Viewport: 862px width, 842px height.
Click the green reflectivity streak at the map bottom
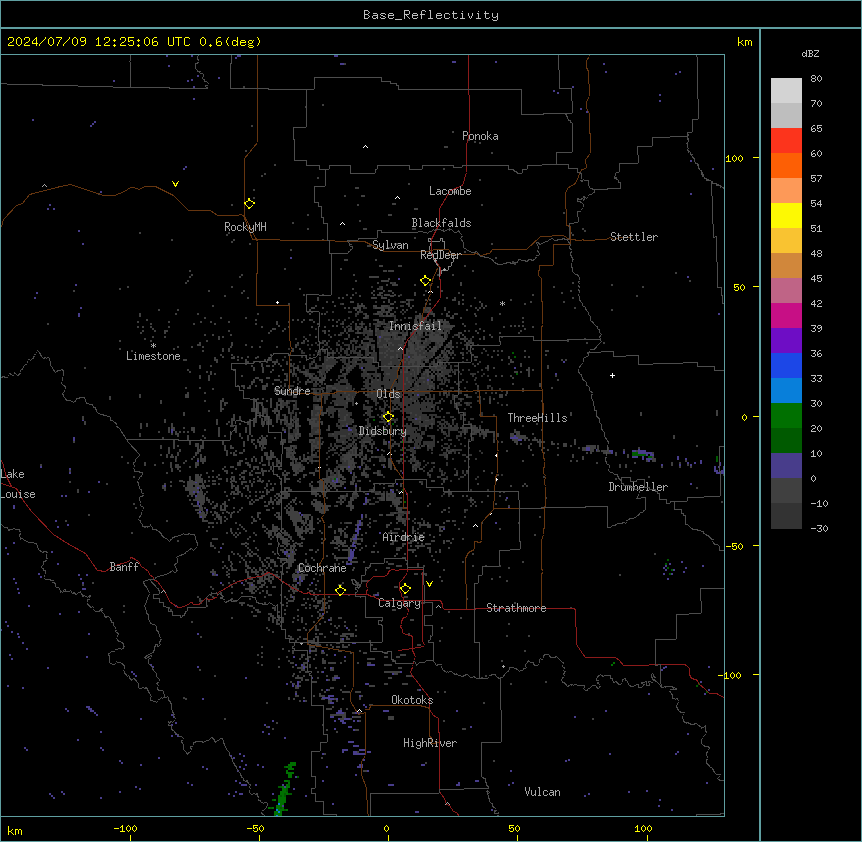pos(285,788)
